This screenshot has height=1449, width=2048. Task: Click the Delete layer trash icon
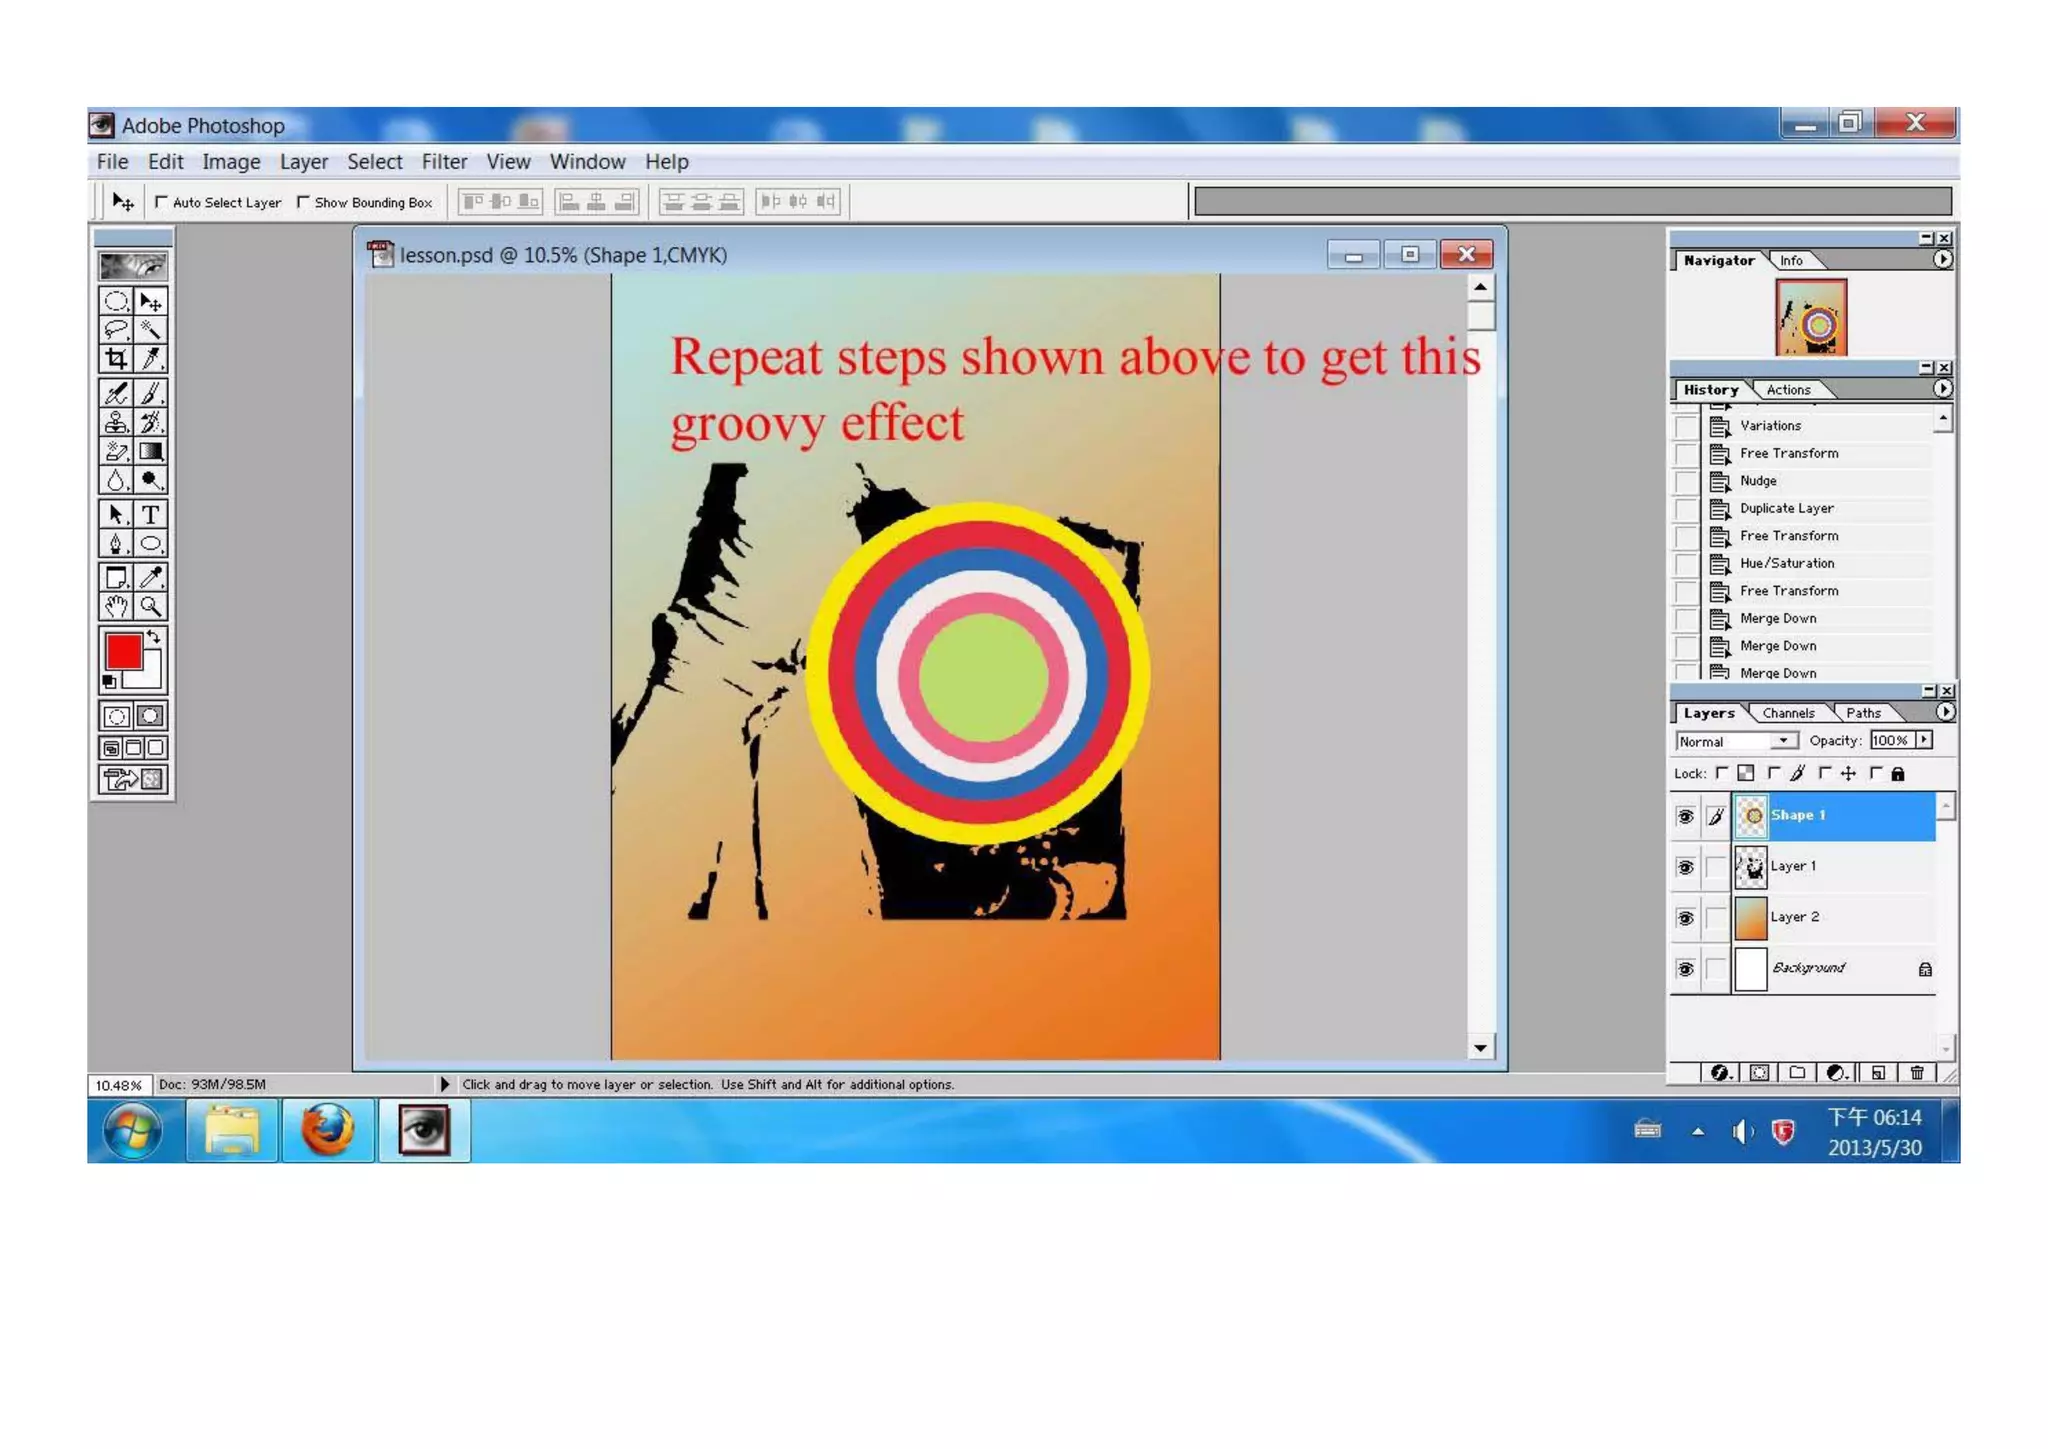[x=1917, y=1072]
